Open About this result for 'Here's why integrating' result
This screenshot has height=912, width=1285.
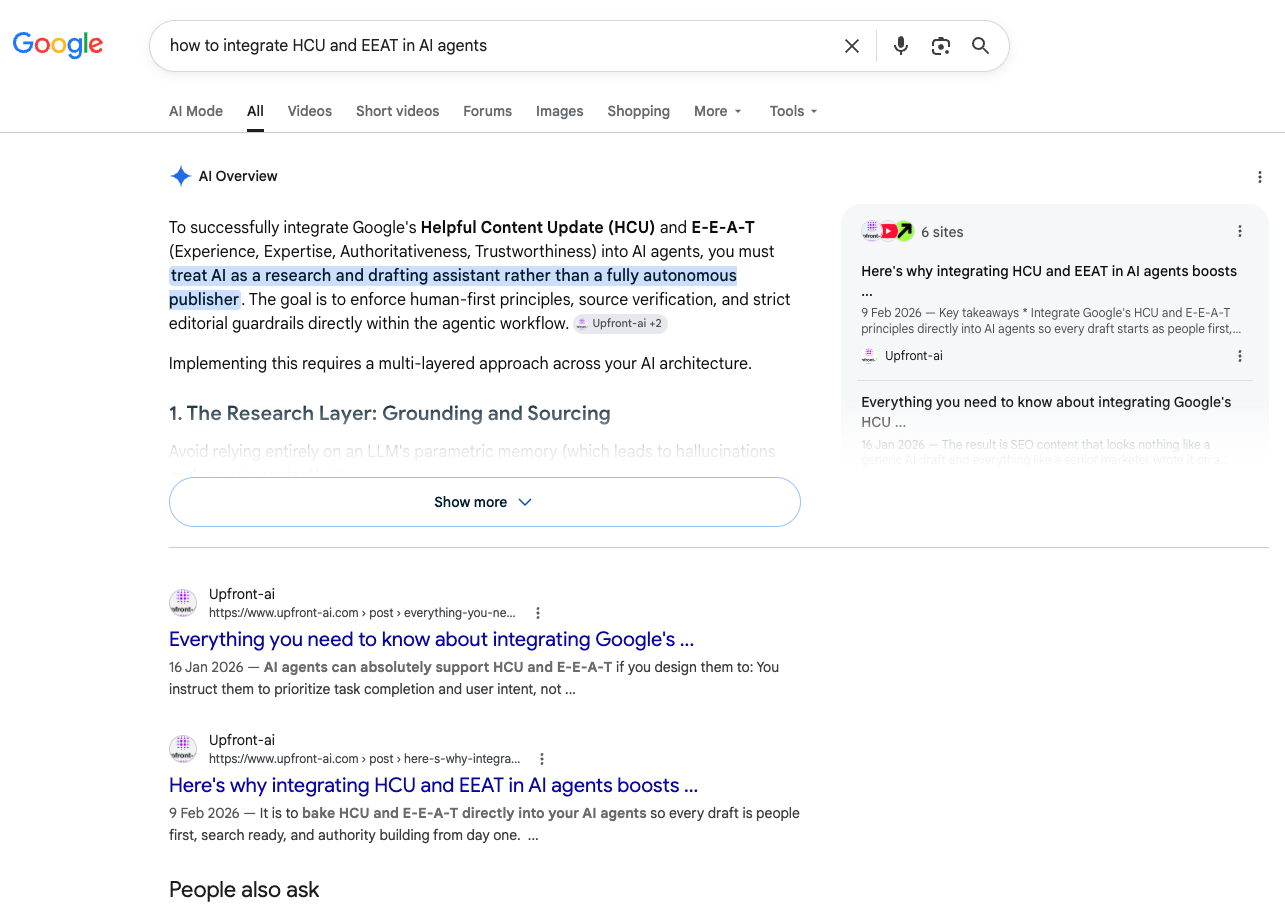(542, 759)
